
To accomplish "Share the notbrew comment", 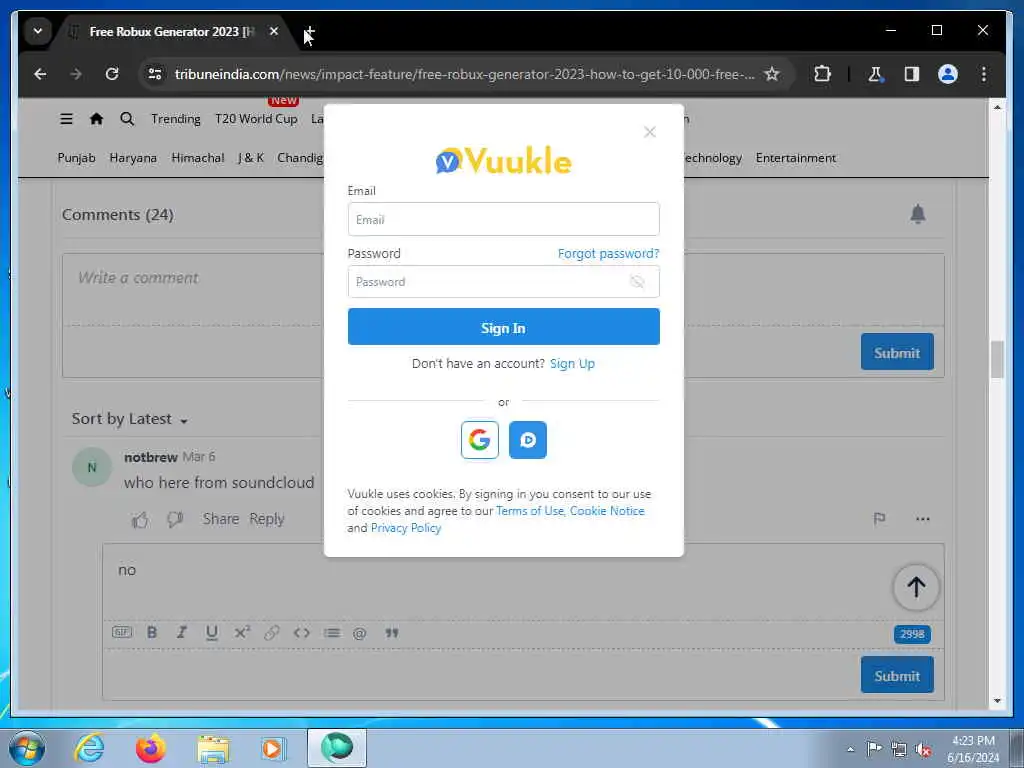I will 221,519.
